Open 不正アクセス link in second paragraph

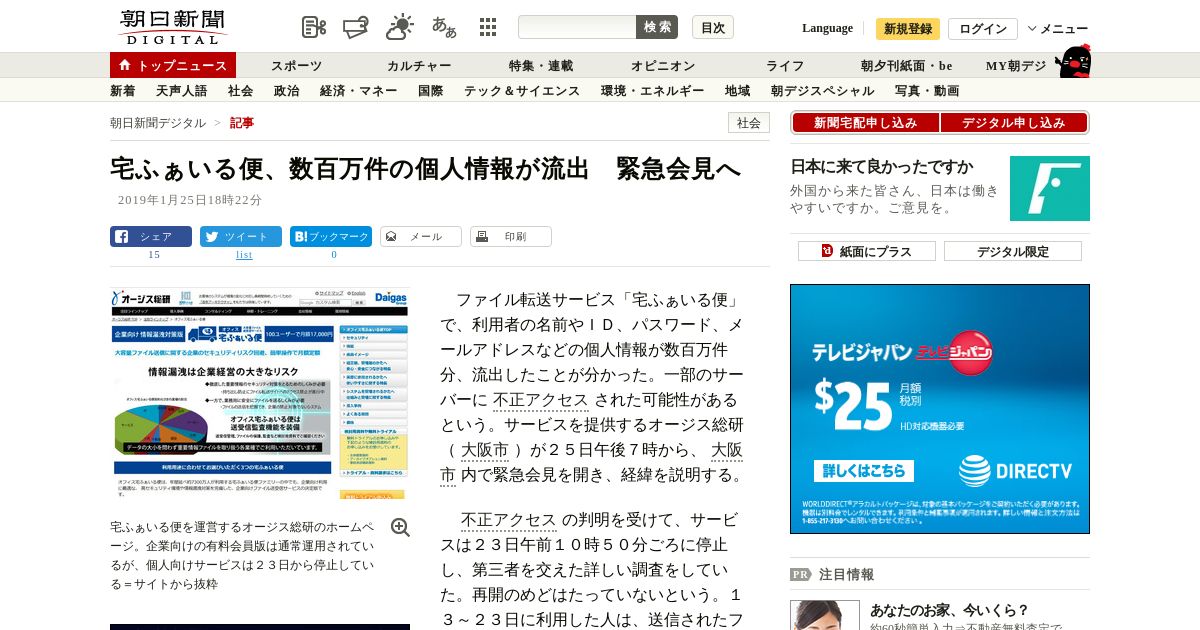(509, 520)
